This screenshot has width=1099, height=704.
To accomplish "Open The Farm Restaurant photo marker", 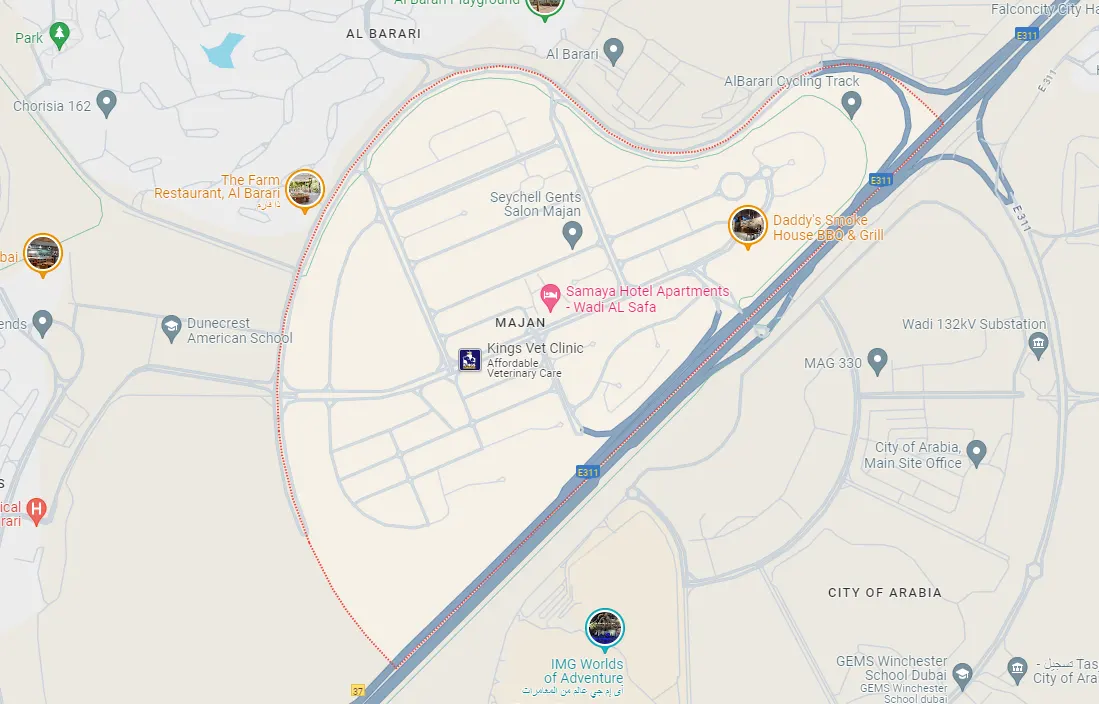I will tap(305, 189).
